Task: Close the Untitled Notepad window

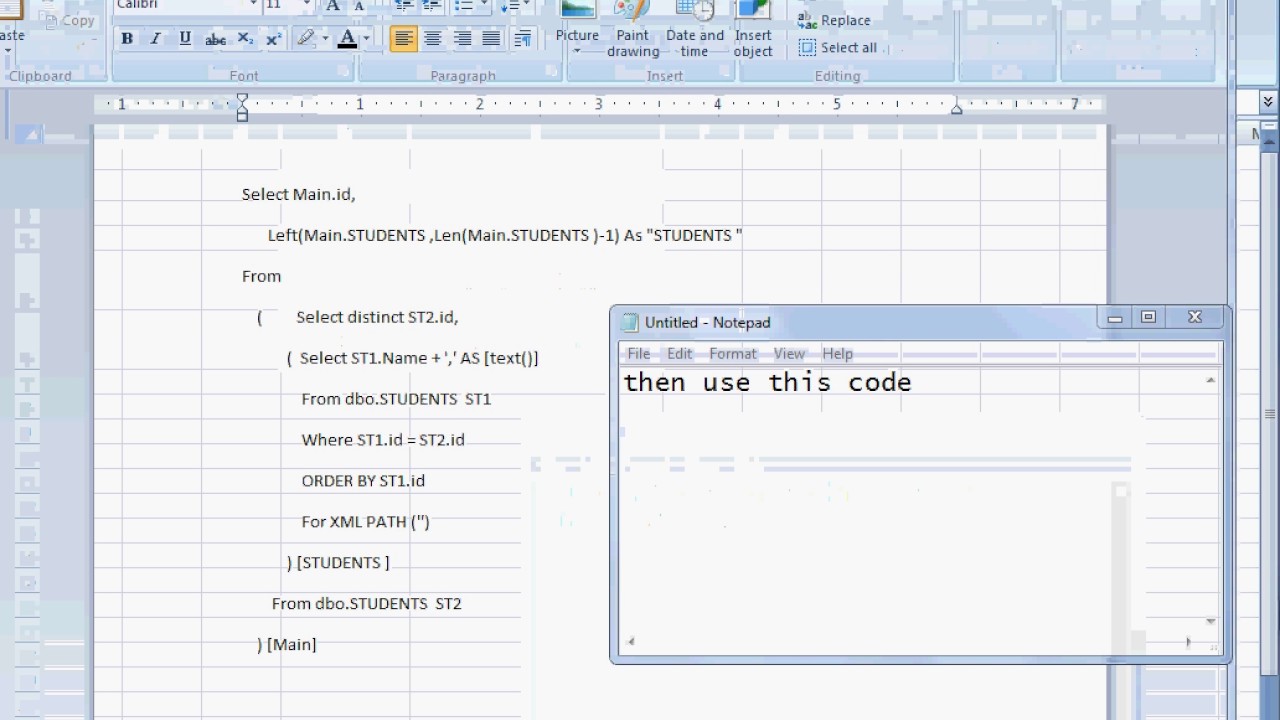Action: click(1194, 318)
